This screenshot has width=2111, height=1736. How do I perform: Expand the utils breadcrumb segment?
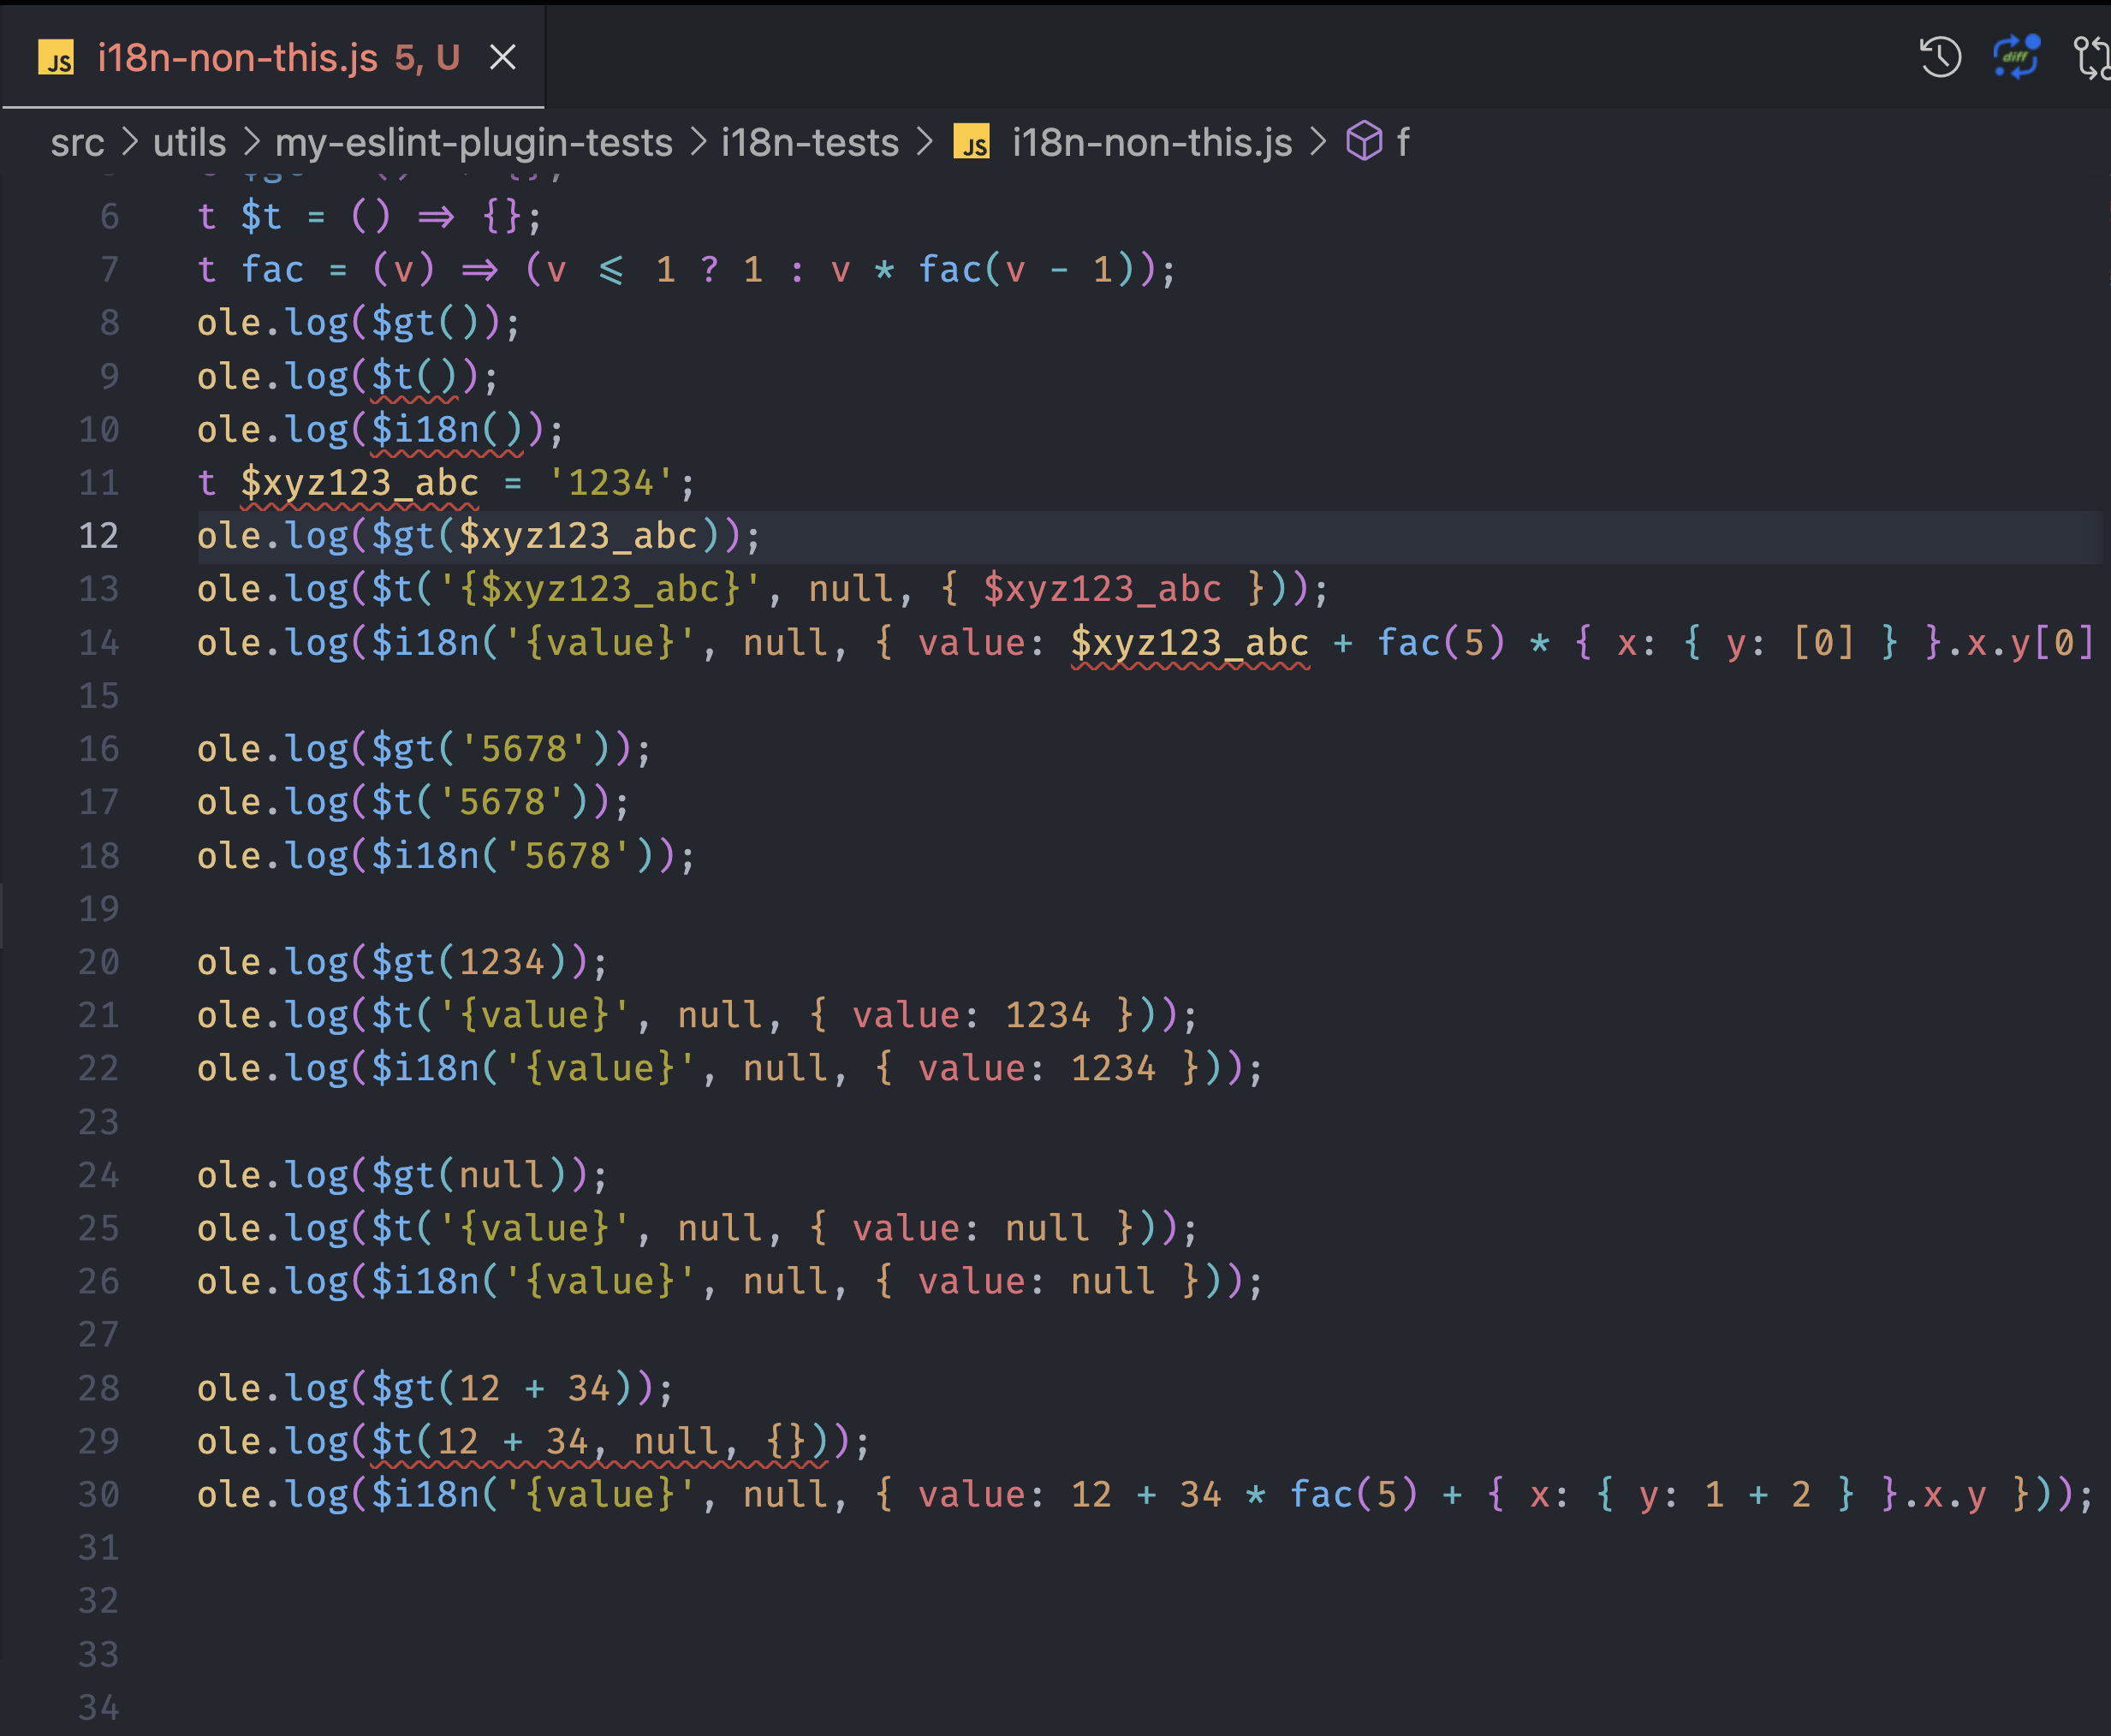click(x=189, y=142)
